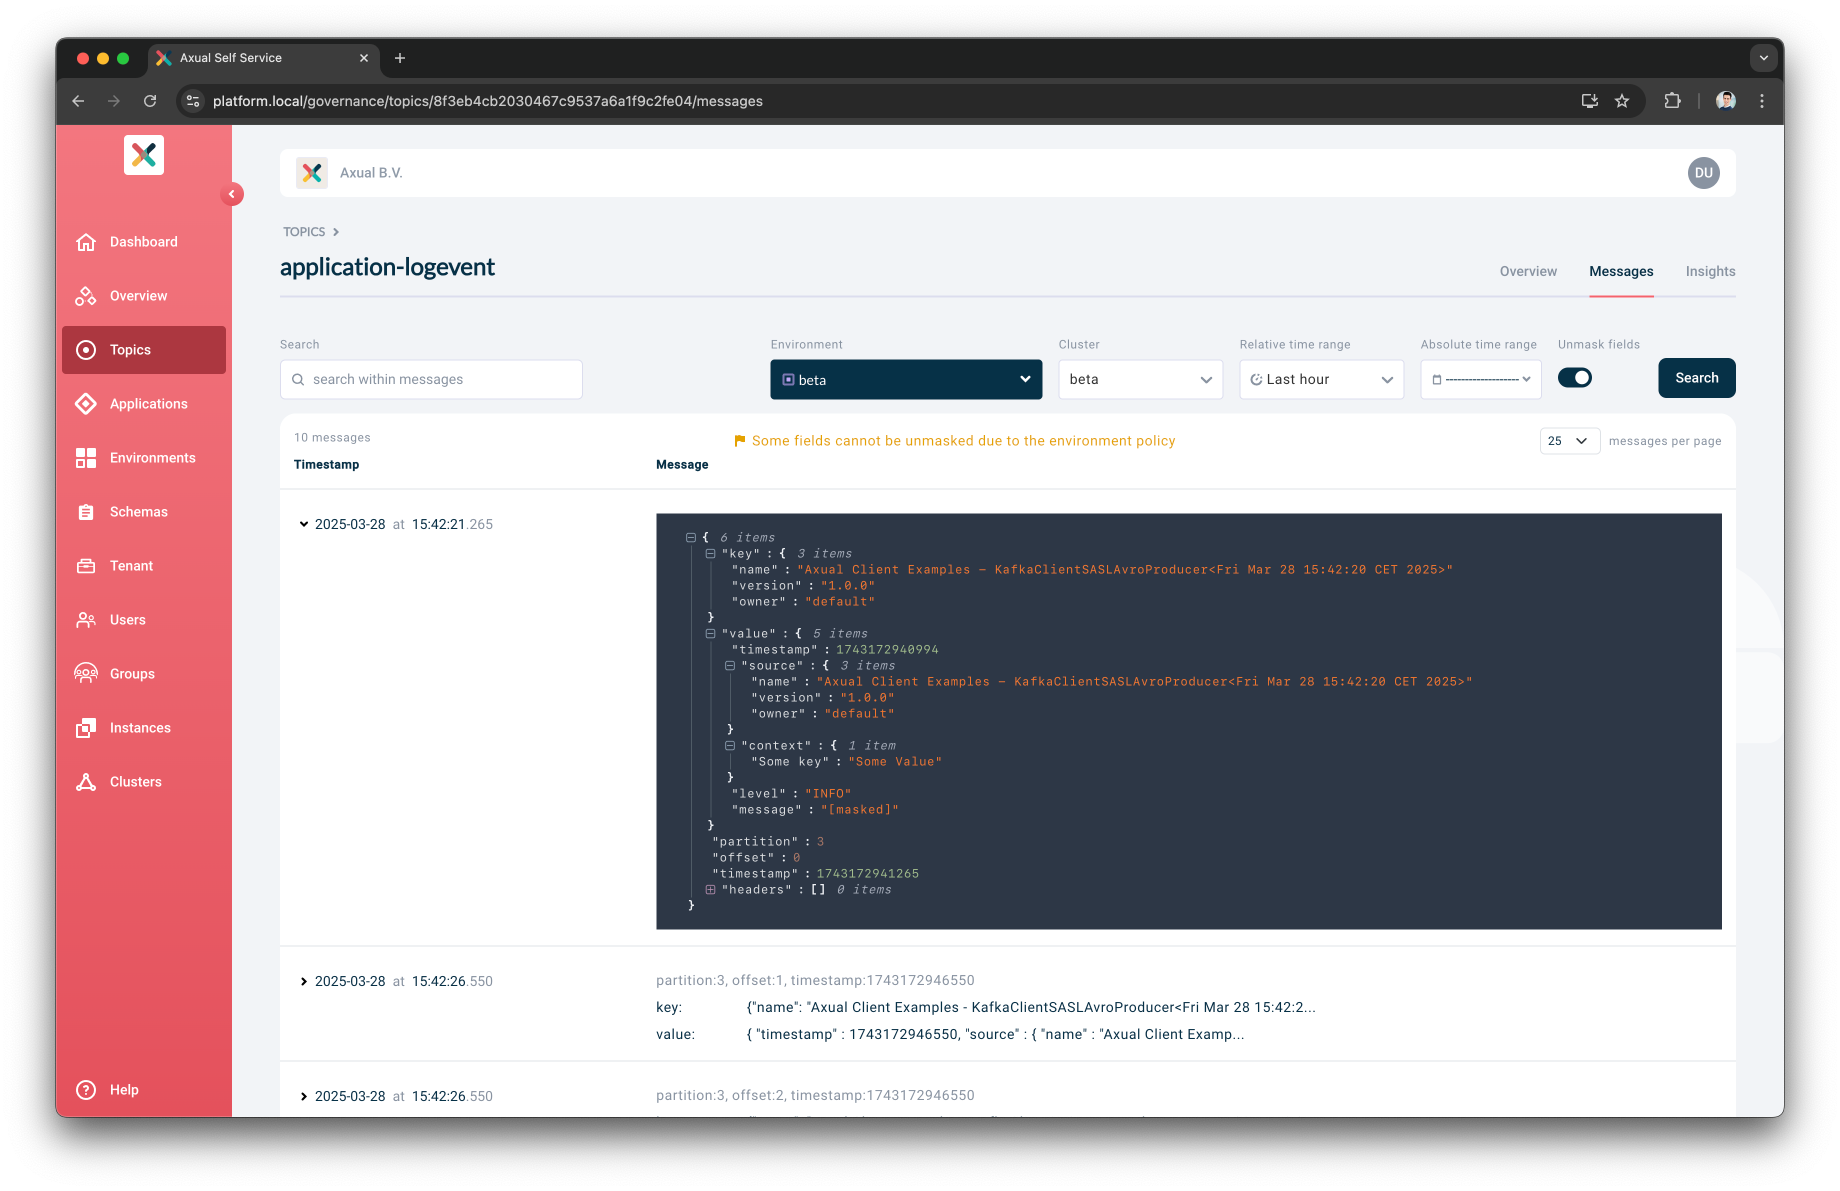Switch to the Insights tab

(1710, 271)
